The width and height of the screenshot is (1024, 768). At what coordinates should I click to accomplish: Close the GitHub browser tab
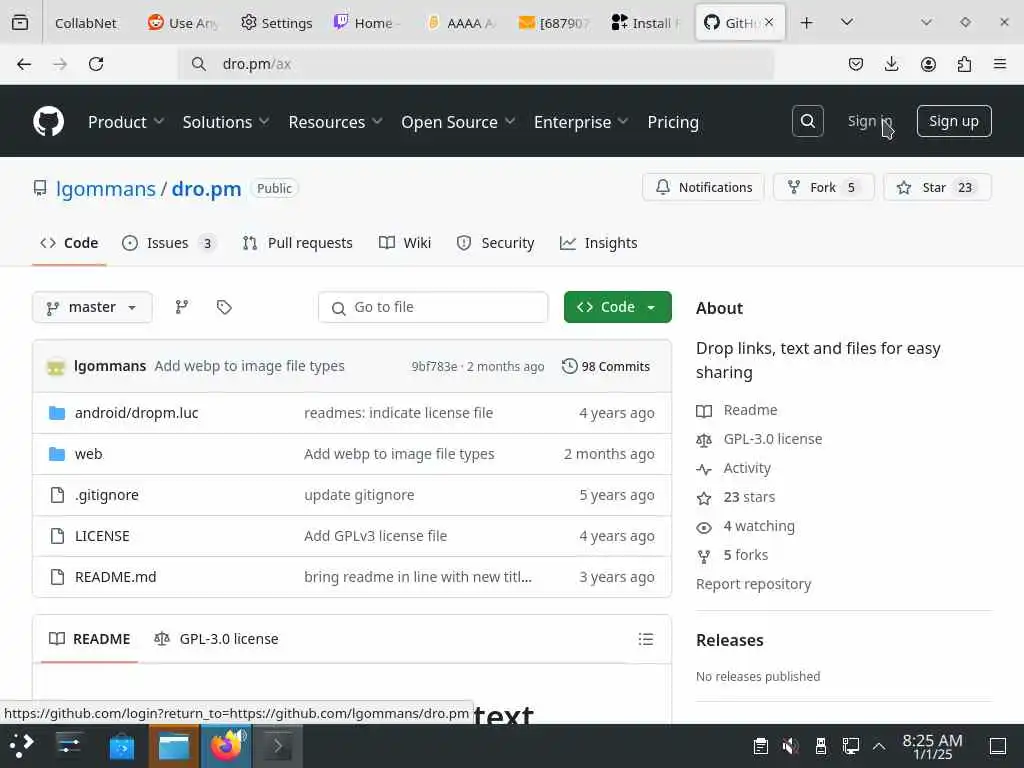pyautogui.click(x=769, y=22)
